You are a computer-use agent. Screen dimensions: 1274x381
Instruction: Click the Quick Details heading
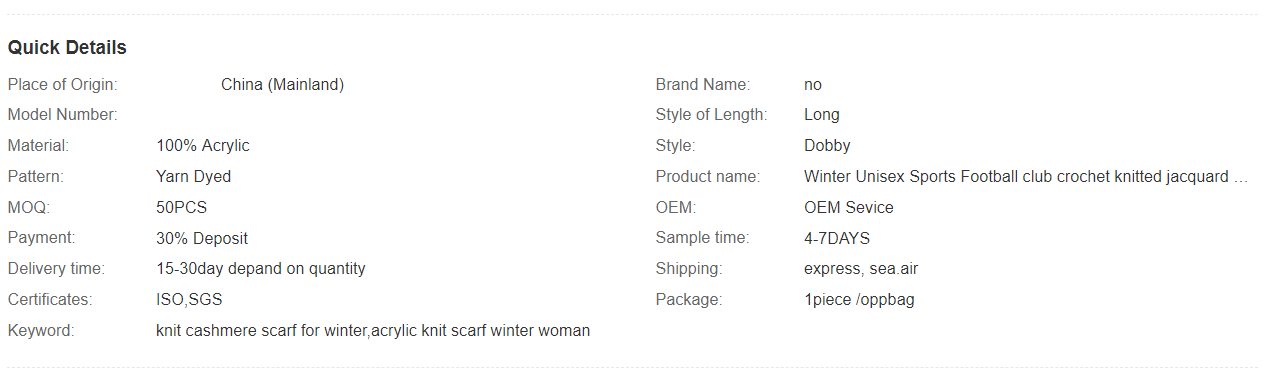tap(67, 48)
